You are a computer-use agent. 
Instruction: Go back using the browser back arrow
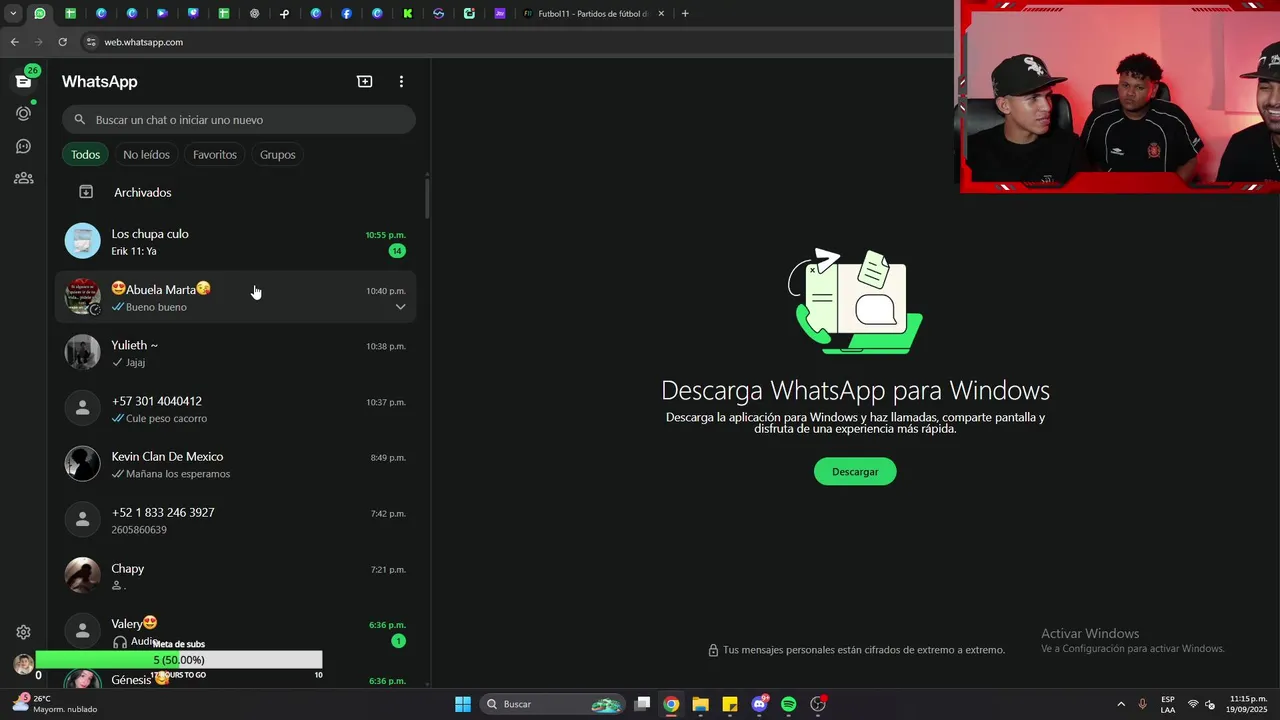pos(14,42)
